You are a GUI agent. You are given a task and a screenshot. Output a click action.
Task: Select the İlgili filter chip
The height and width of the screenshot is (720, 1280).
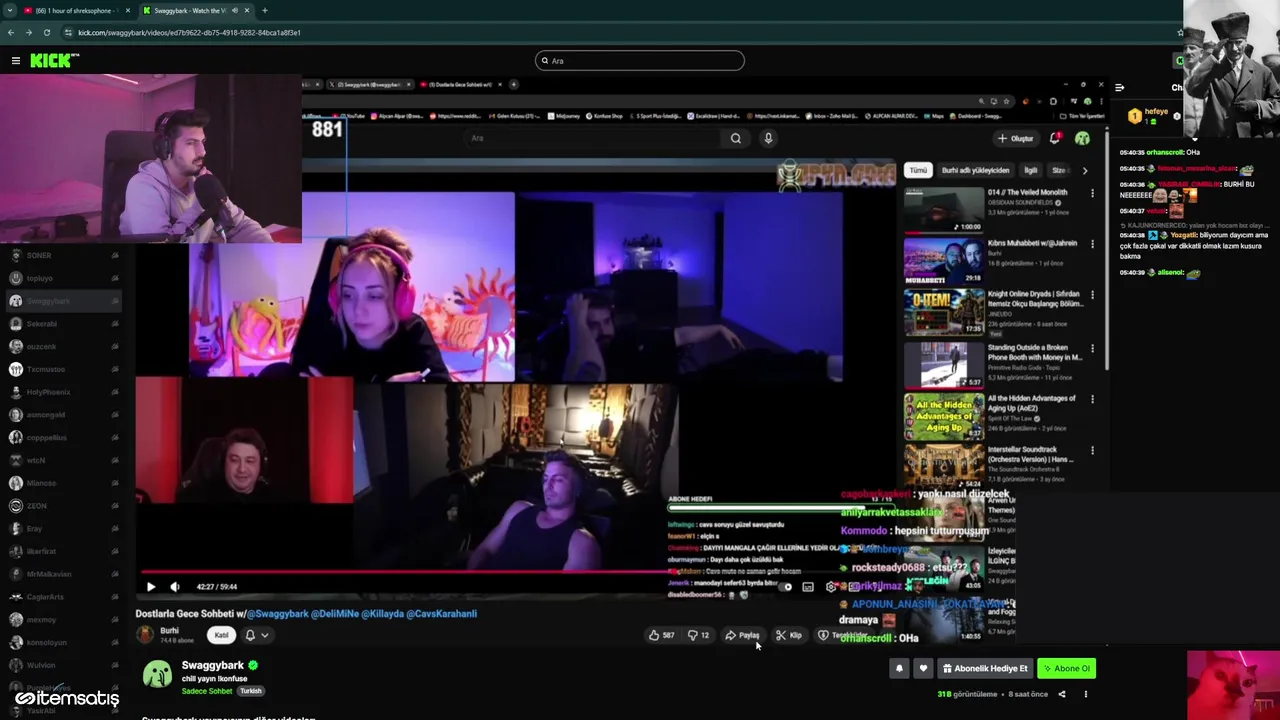pos(1030,170)
